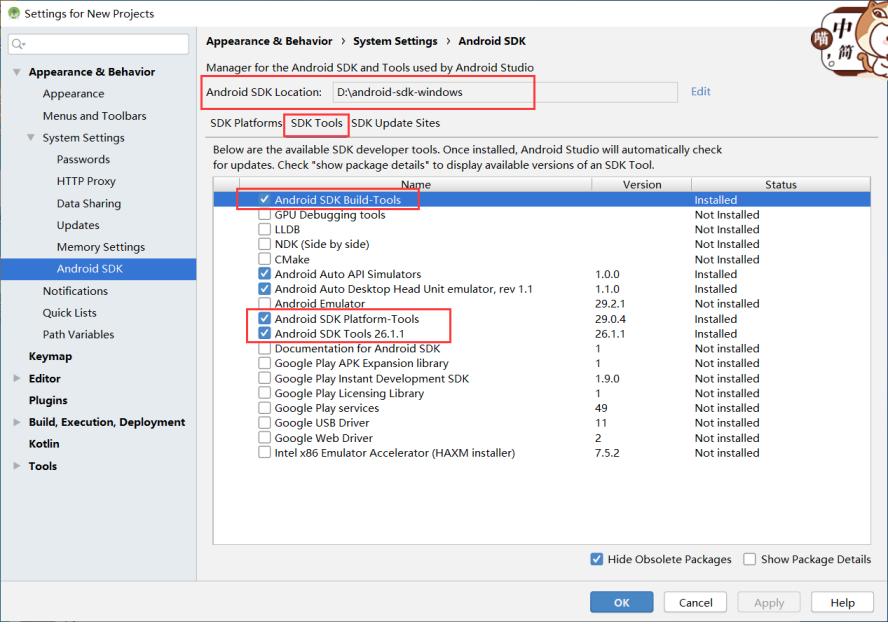
Task: Collapse the Appearance & Behavior tree node
Action: (x=17, y=72)
